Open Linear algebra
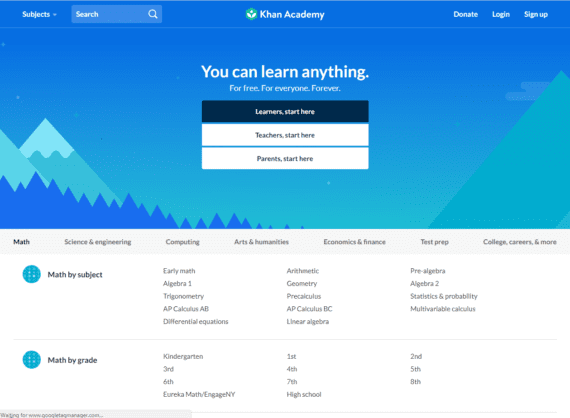Screen dimensions: 570x418 click(x=308, y=321)
